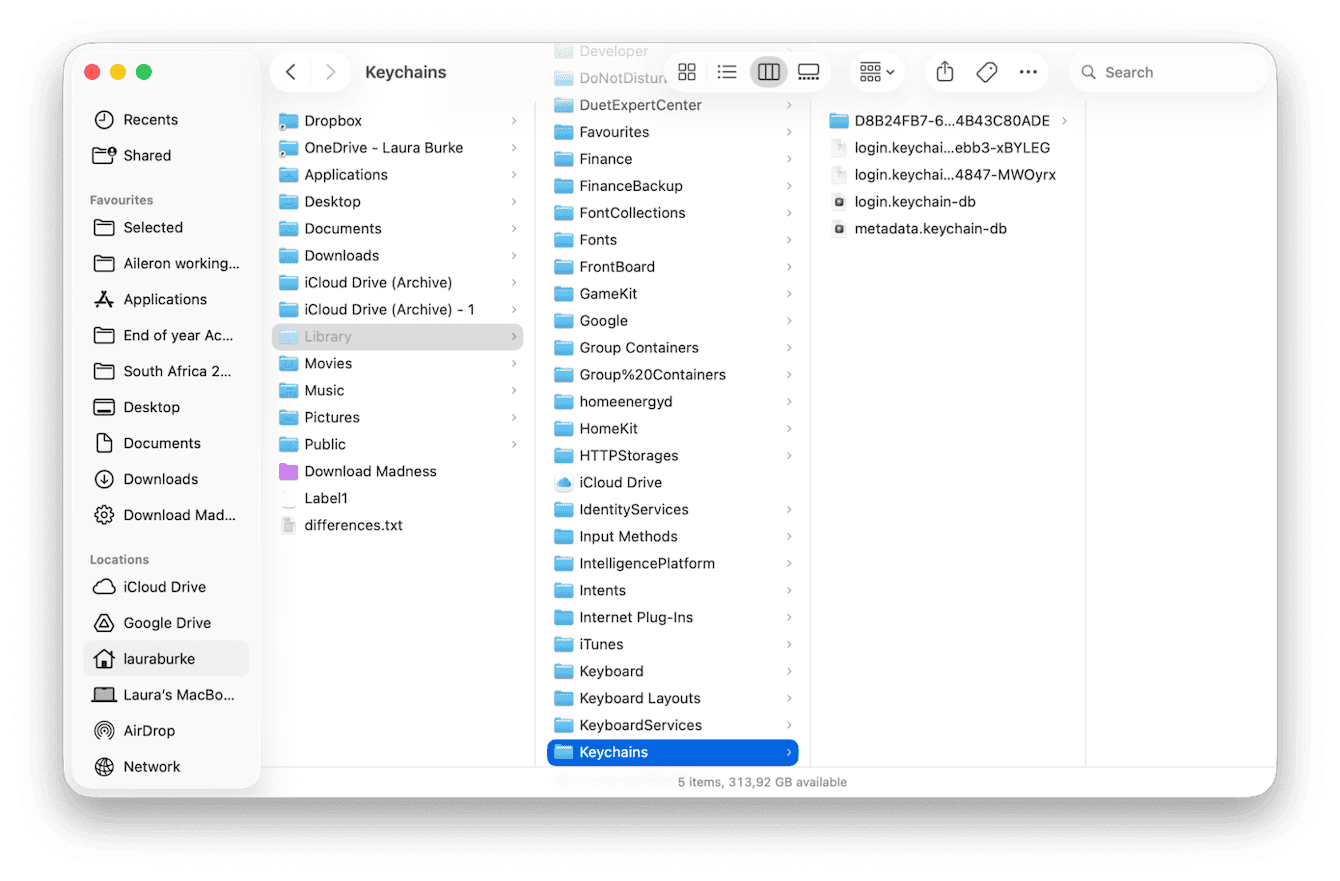Screen dimensions: 1340x881
Task: Select the differences.txt file
Action: tap(354, 524)
